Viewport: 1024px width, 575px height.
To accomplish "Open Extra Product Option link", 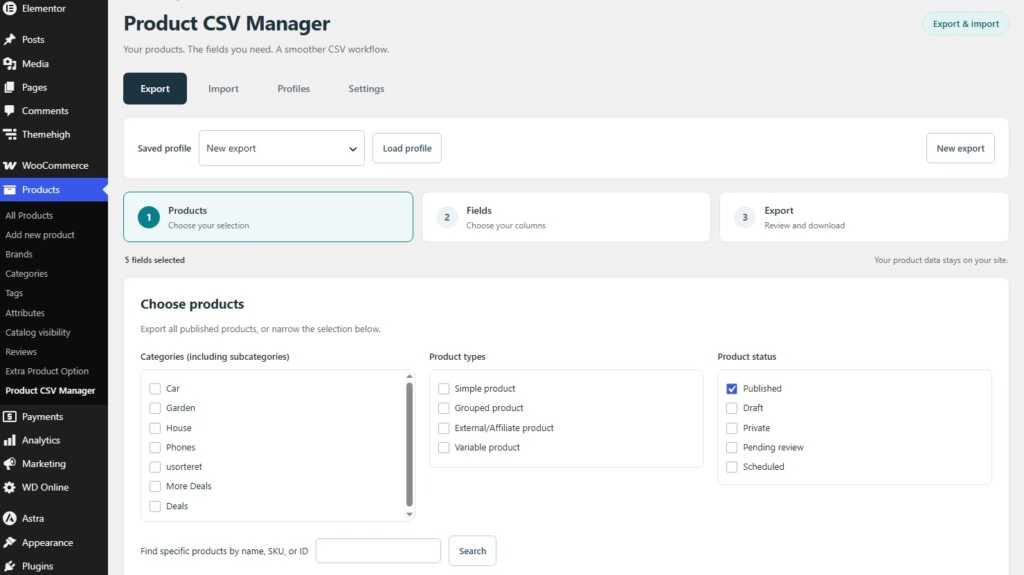I will [47, 372].
